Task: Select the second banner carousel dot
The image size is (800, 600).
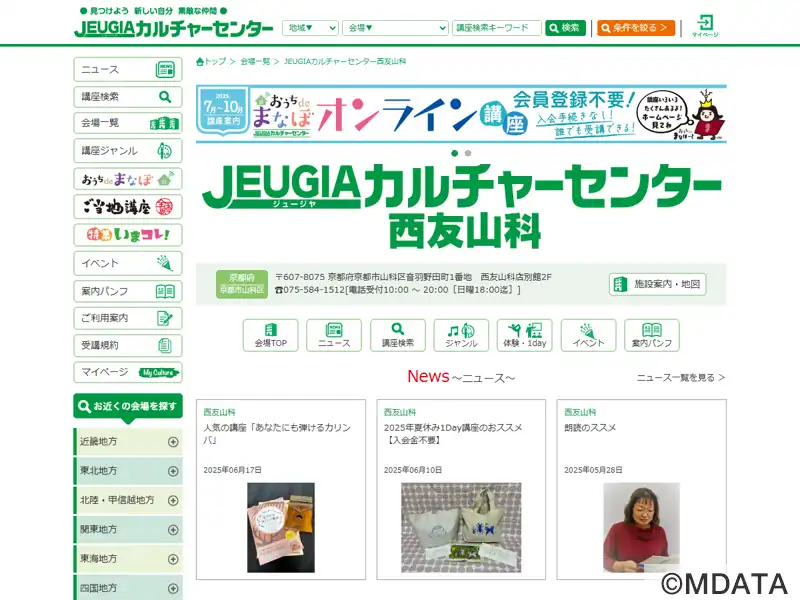Action: click(x=468, y=153)
